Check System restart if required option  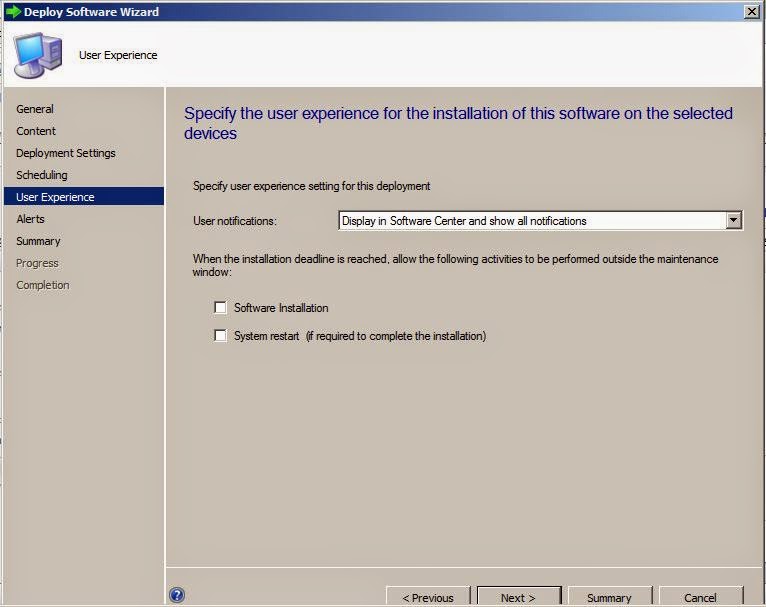[220, 336]
